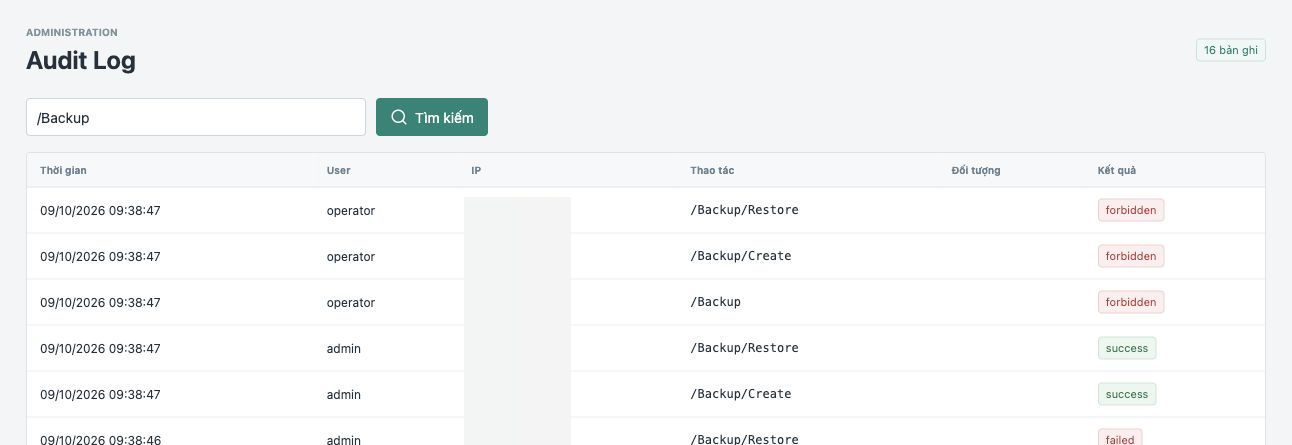
Task: Click the User column header
Action: (x=339, y=170)
